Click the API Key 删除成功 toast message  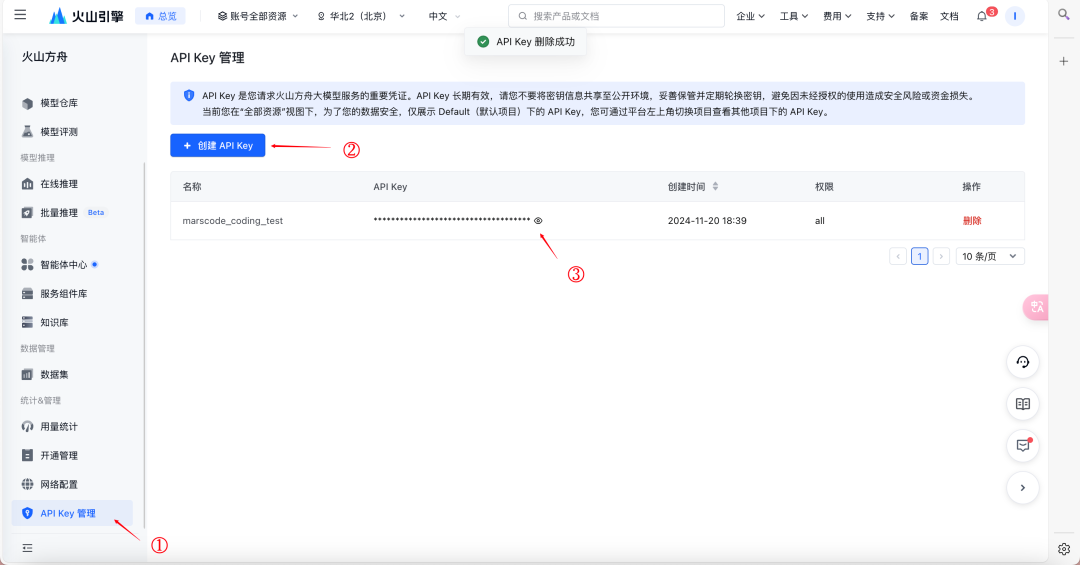point(526,42)
